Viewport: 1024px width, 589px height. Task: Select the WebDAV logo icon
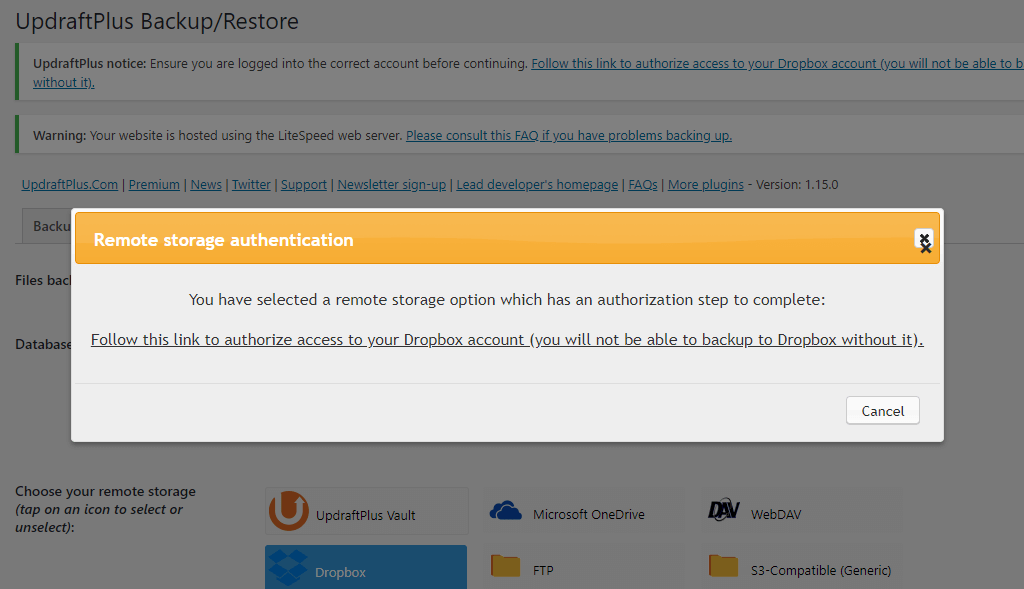coord(724,510)
